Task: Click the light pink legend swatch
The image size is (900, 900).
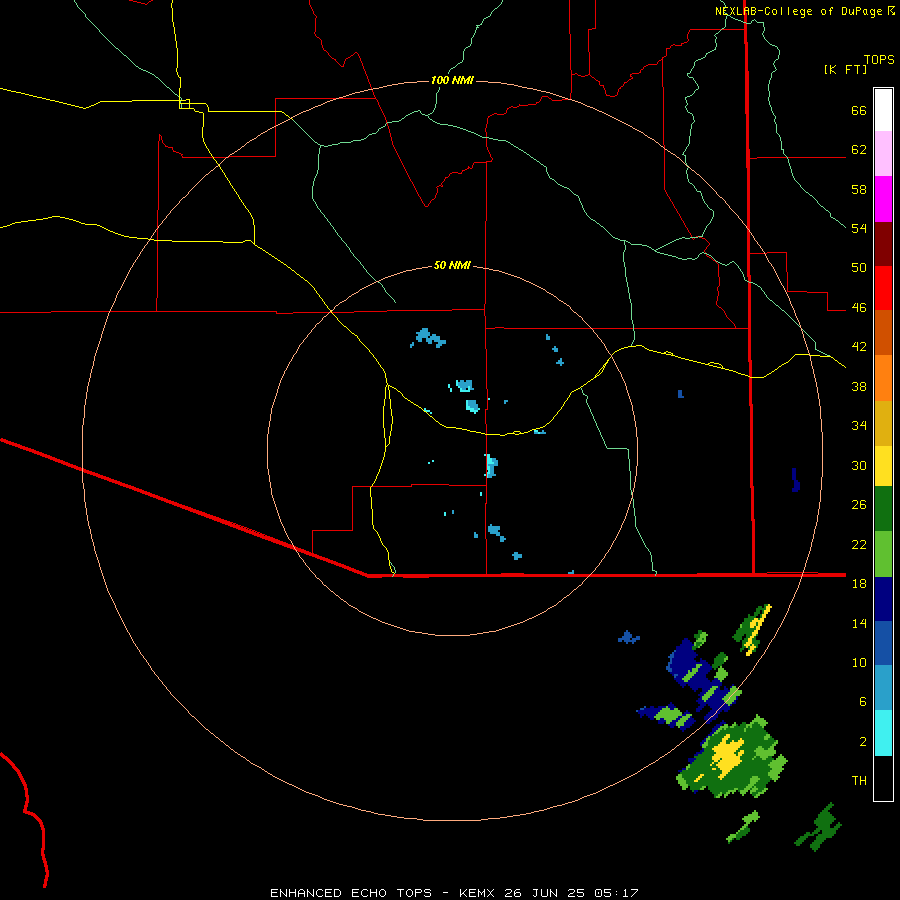Action: pyautogui.click(x=883, y=153)
